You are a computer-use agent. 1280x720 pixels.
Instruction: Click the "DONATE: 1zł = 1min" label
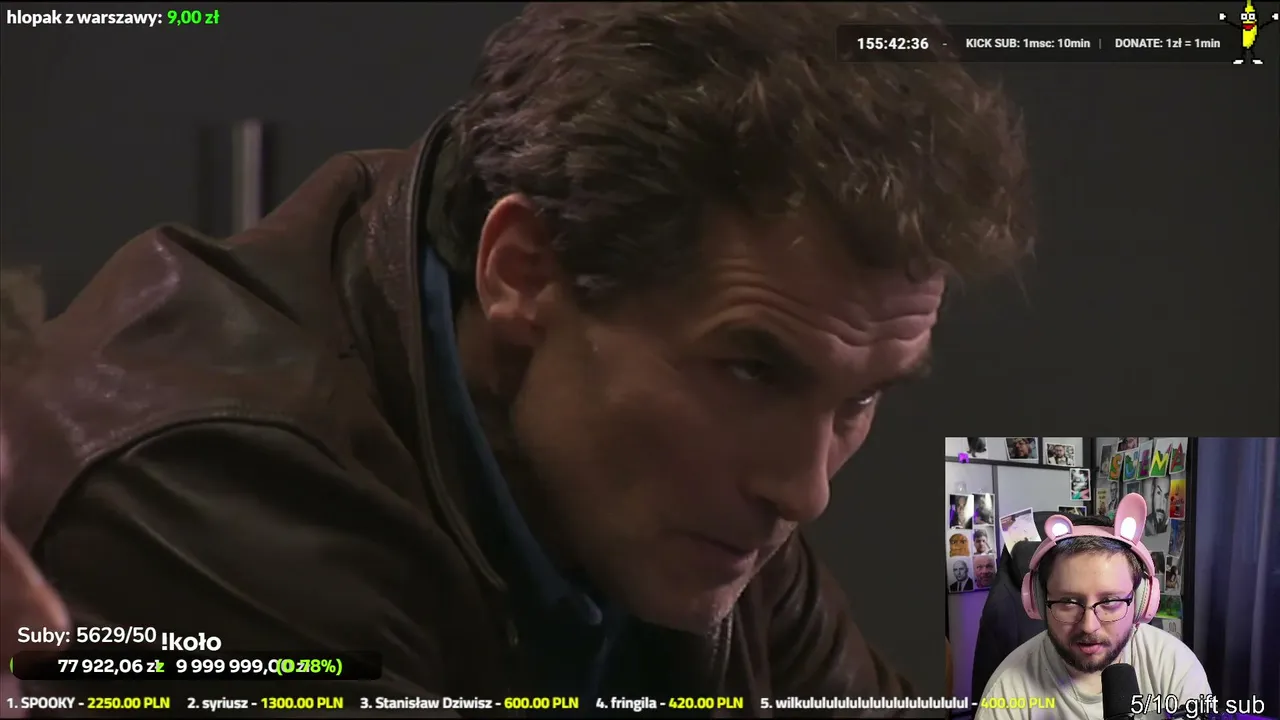[x=1167, y=44]
